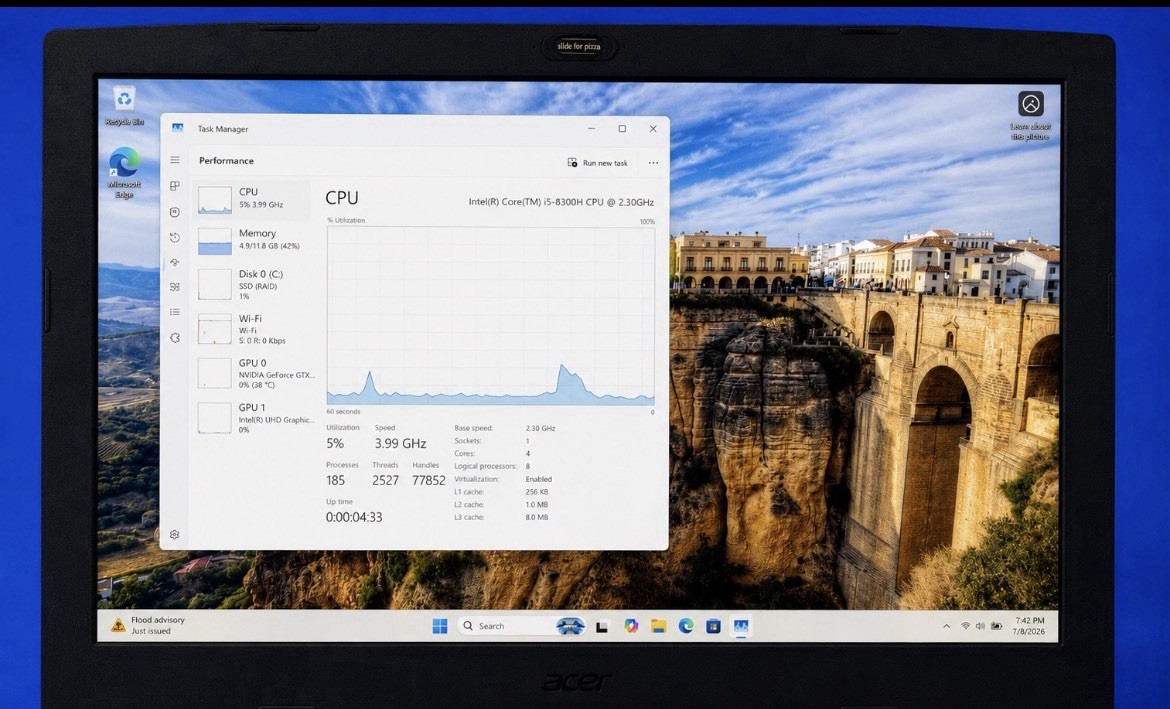
Task: Open Microsoft Edge from the taskbar
Action: [686, 625]
